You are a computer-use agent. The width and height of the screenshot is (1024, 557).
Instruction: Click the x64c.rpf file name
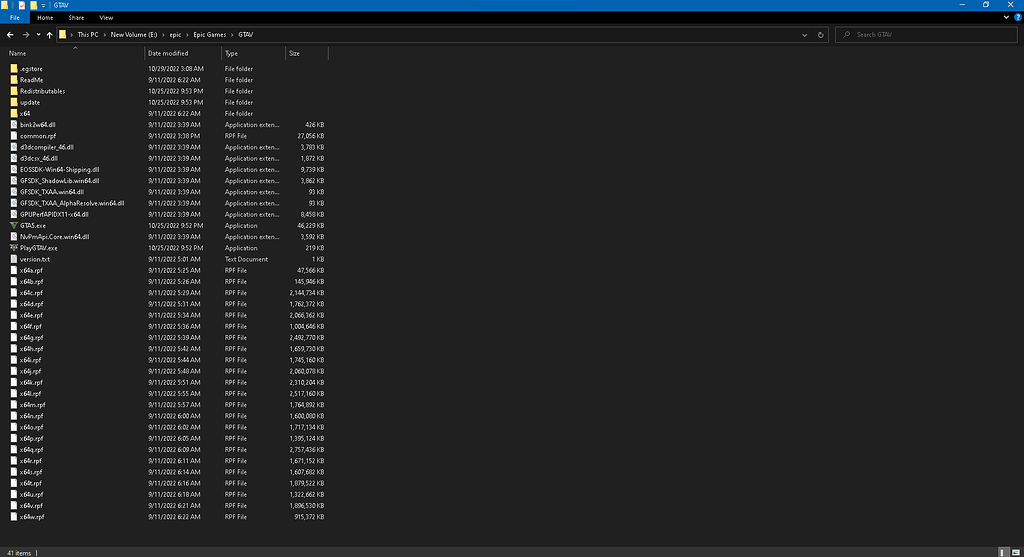(31, 293)
